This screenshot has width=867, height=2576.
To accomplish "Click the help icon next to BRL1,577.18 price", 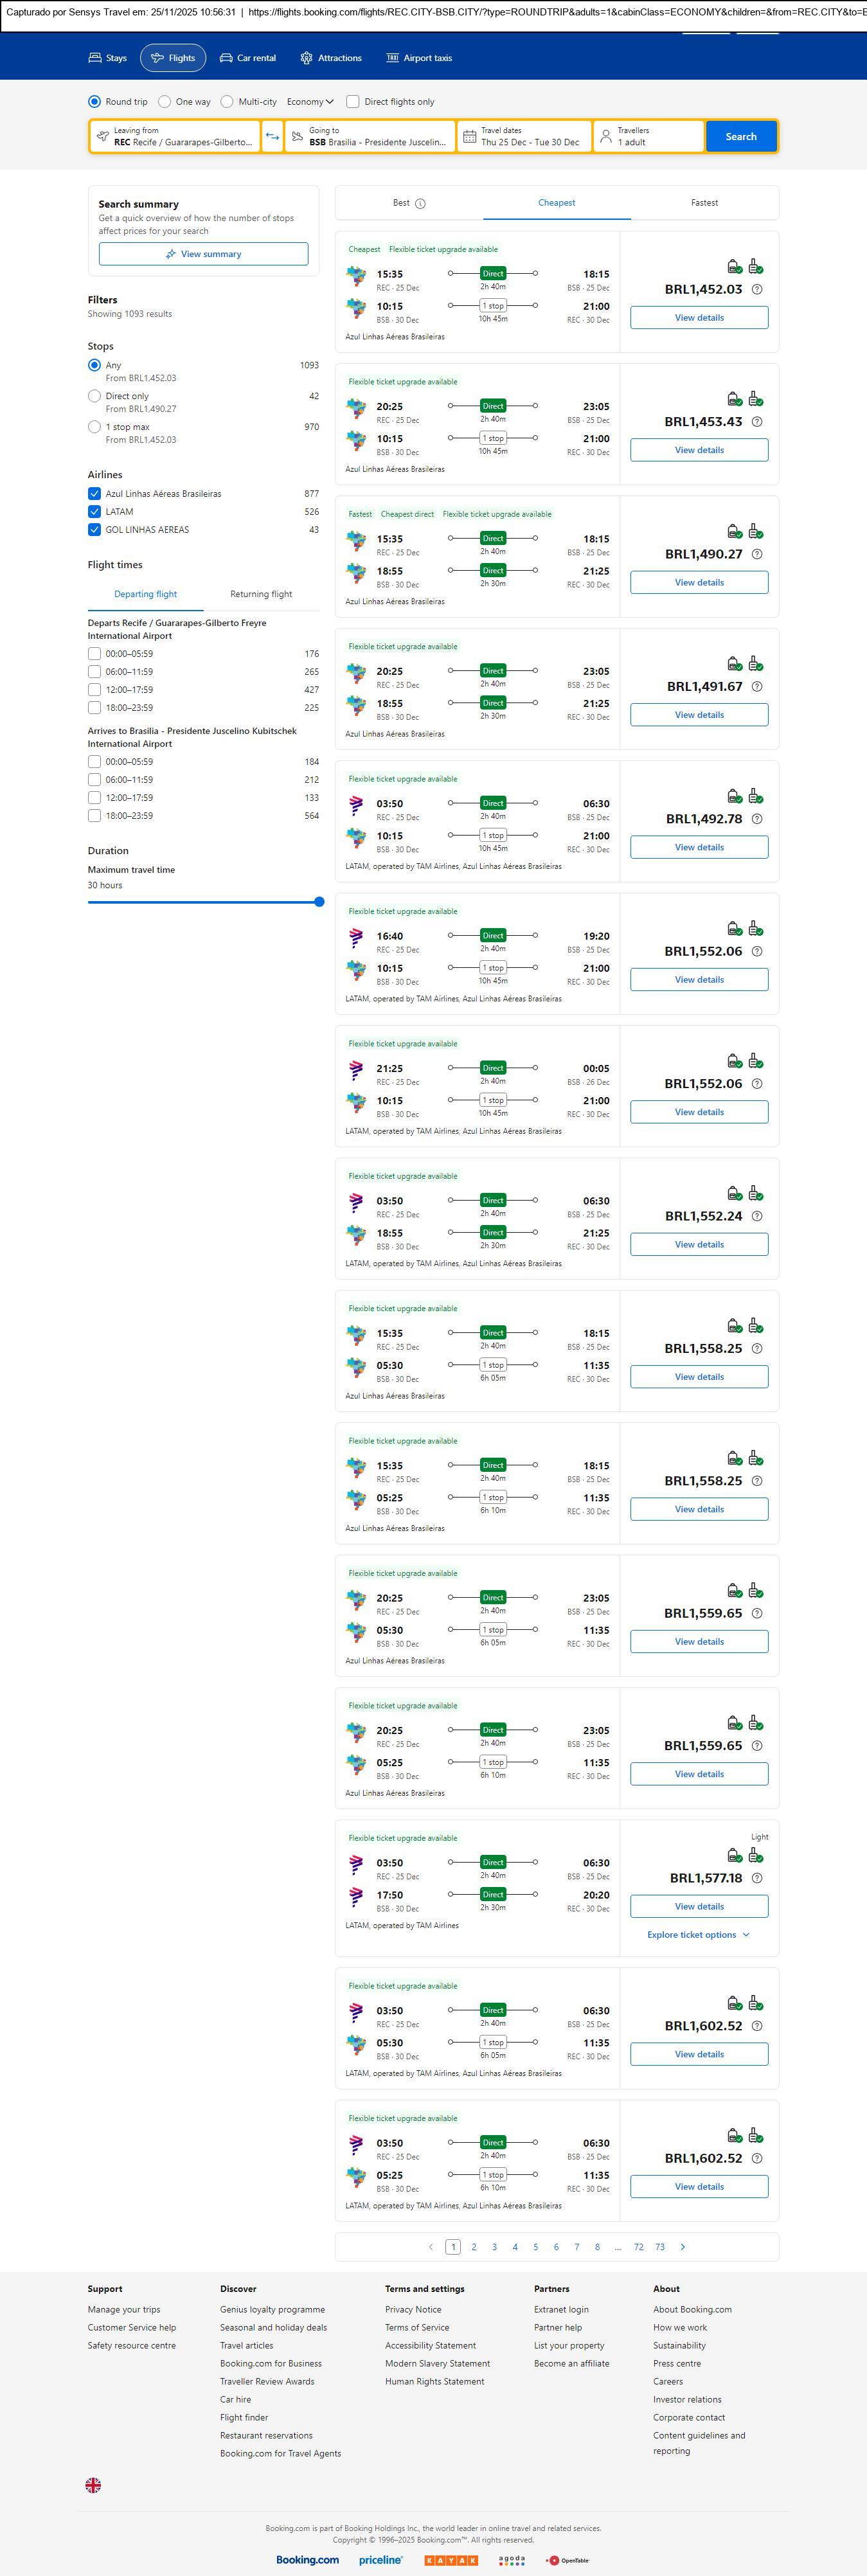I will (757, 1877).
